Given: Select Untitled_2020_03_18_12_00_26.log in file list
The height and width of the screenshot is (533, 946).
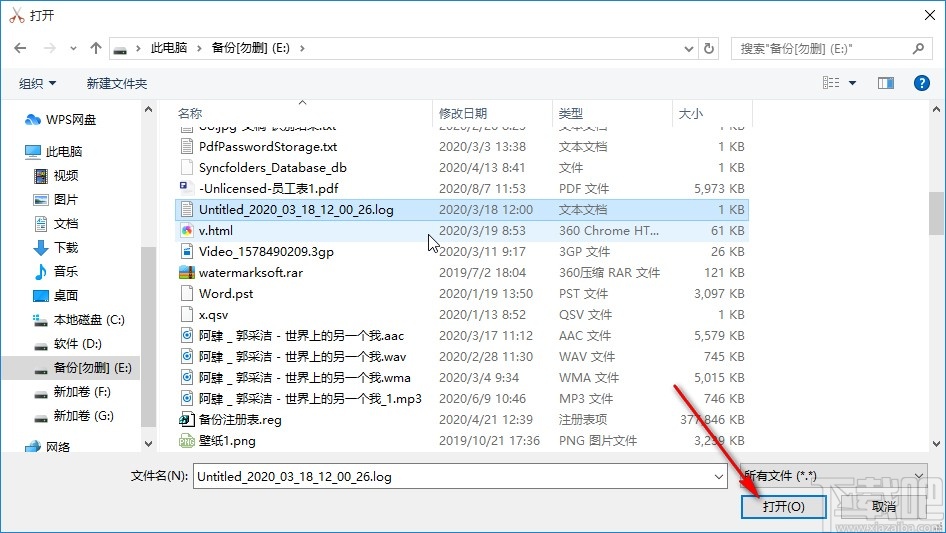Looking at the screenshot, I should coord(462,209).
